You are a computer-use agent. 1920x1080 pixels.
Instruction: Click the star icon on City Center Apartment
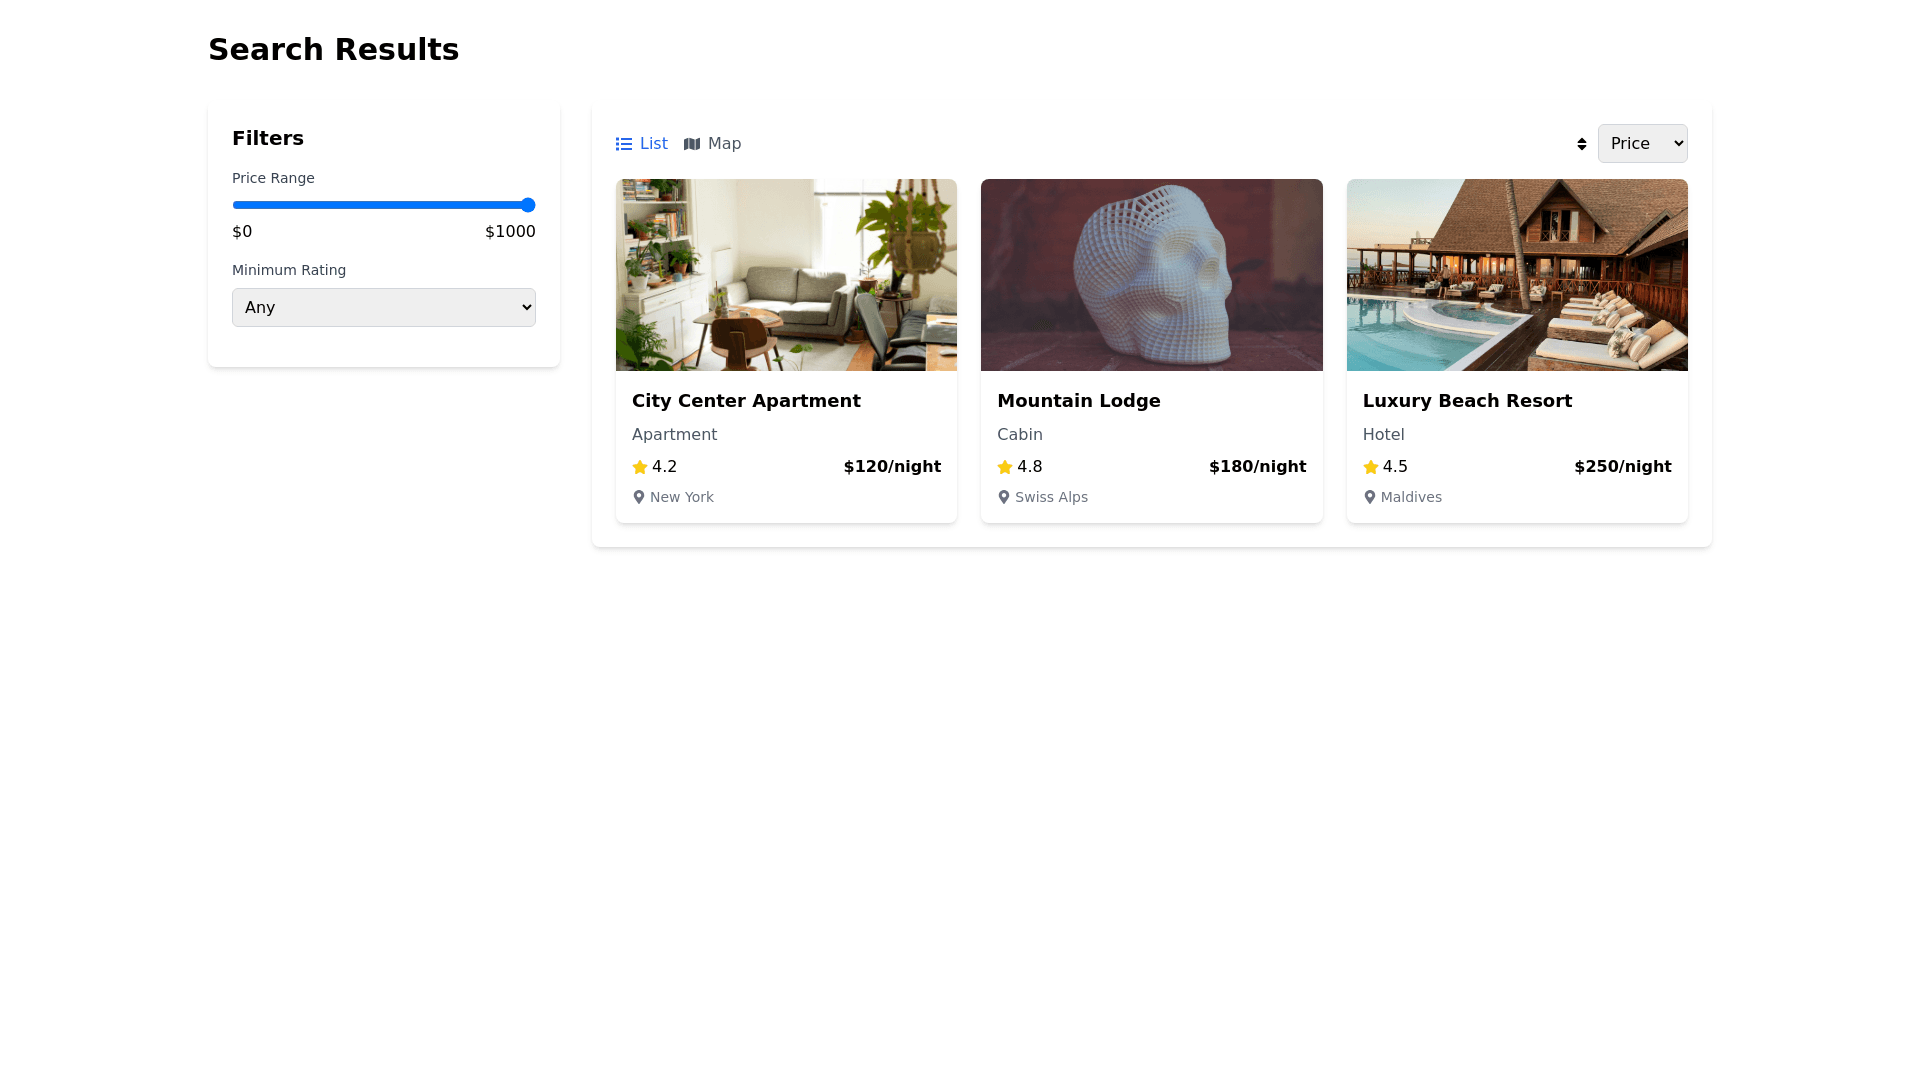[x=640, y=467]
